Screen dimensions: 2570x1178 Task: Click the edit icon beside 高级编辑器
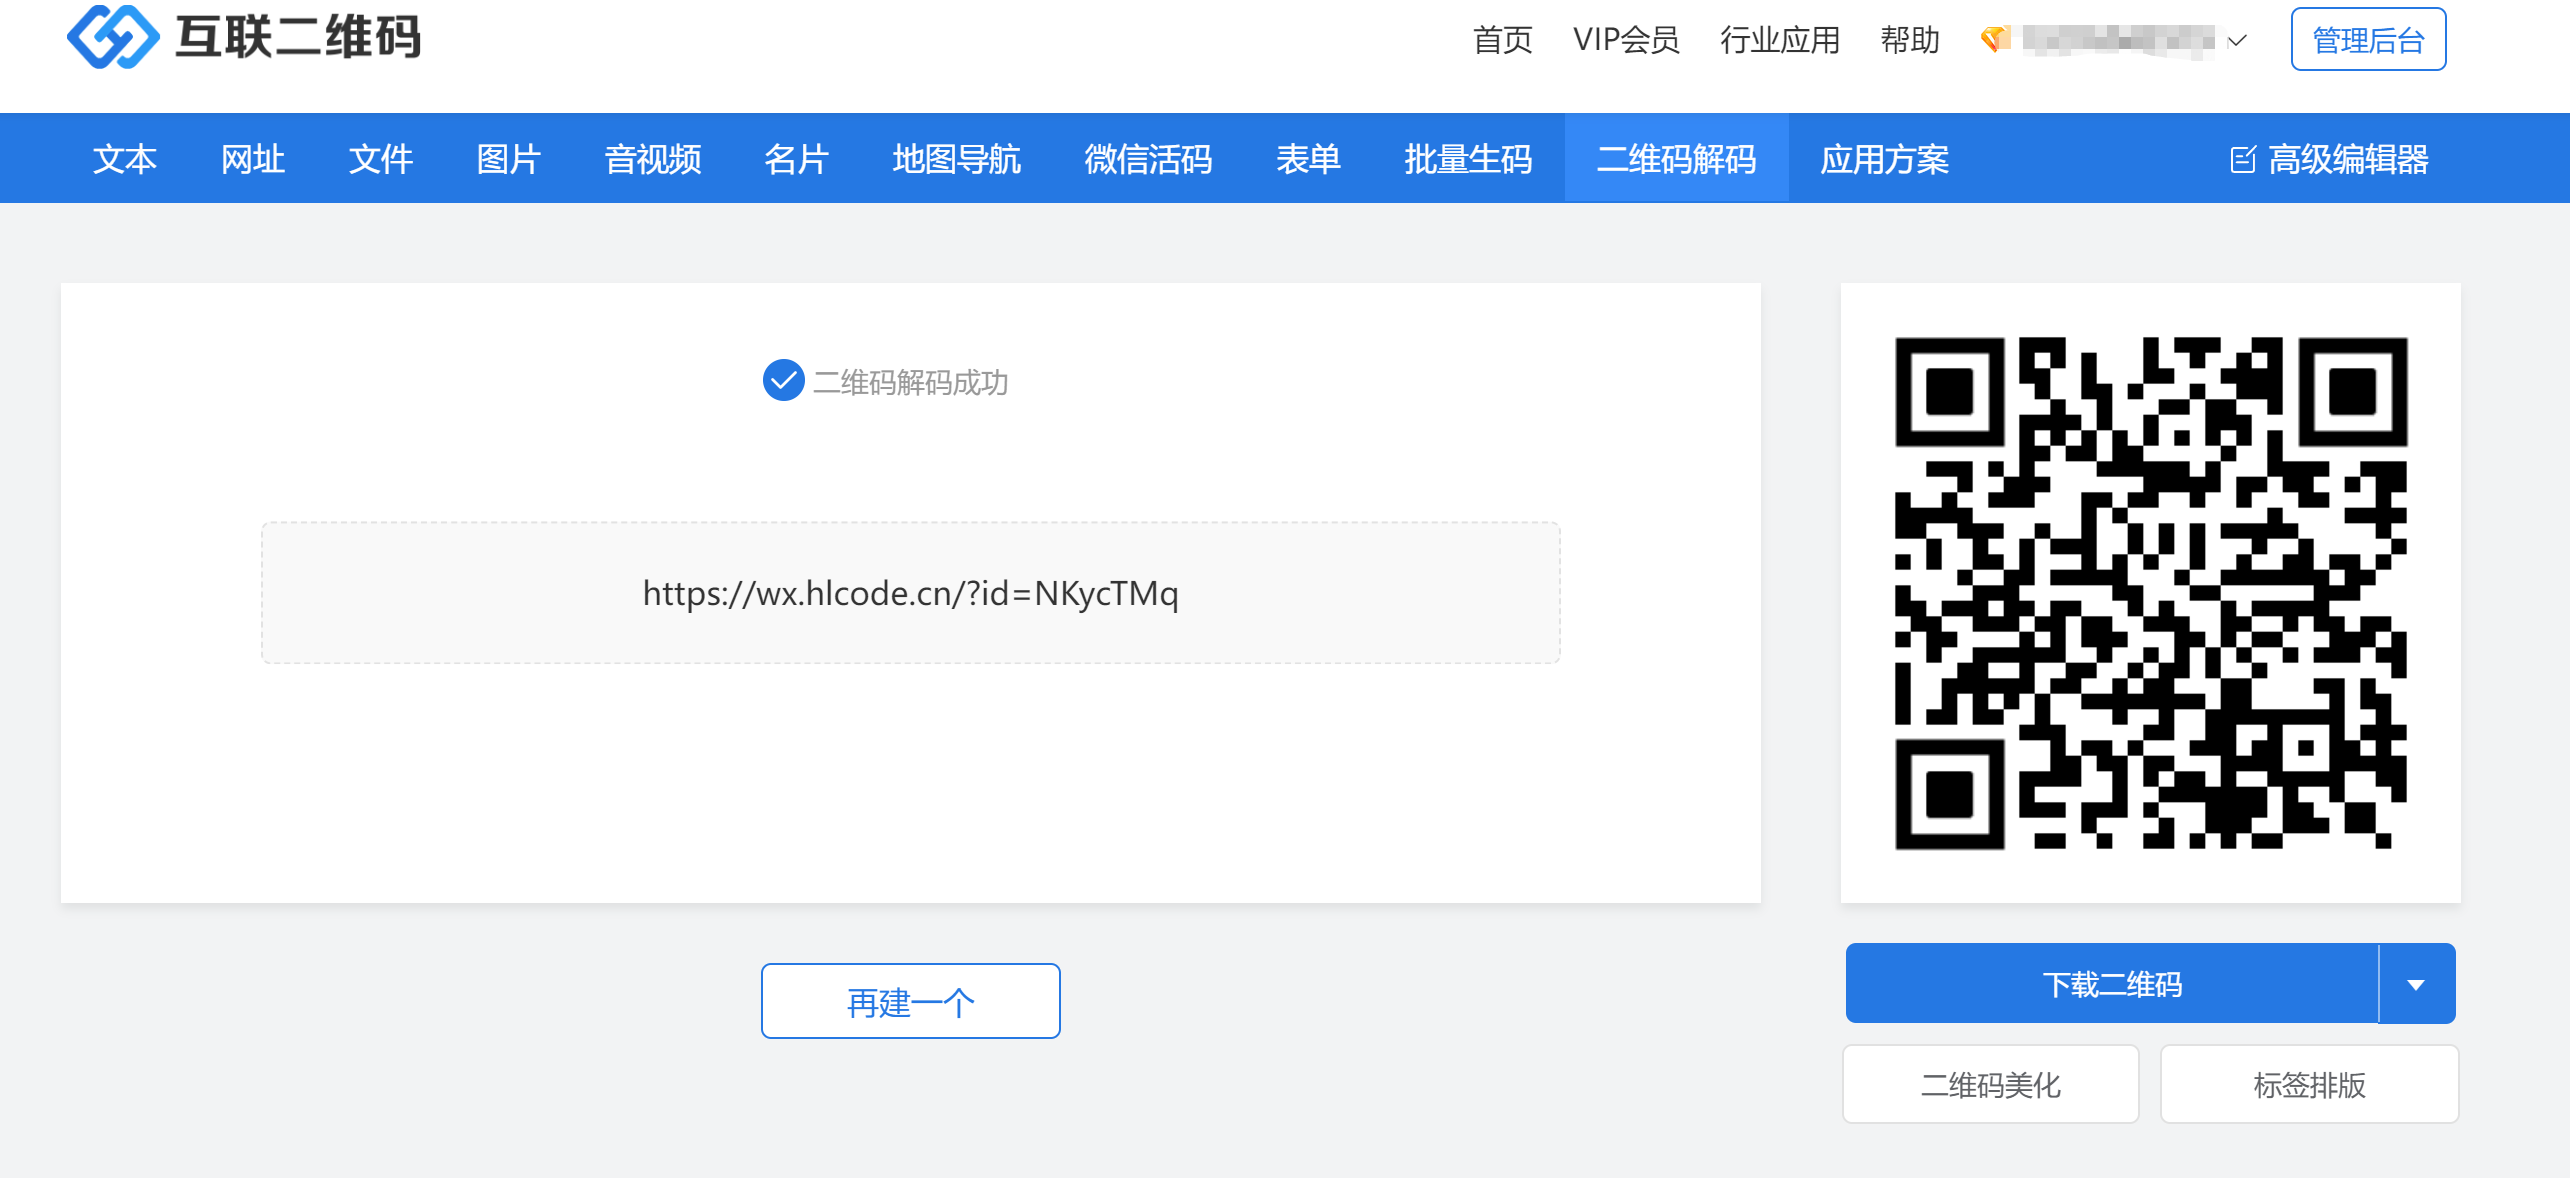coord(2243,159)
